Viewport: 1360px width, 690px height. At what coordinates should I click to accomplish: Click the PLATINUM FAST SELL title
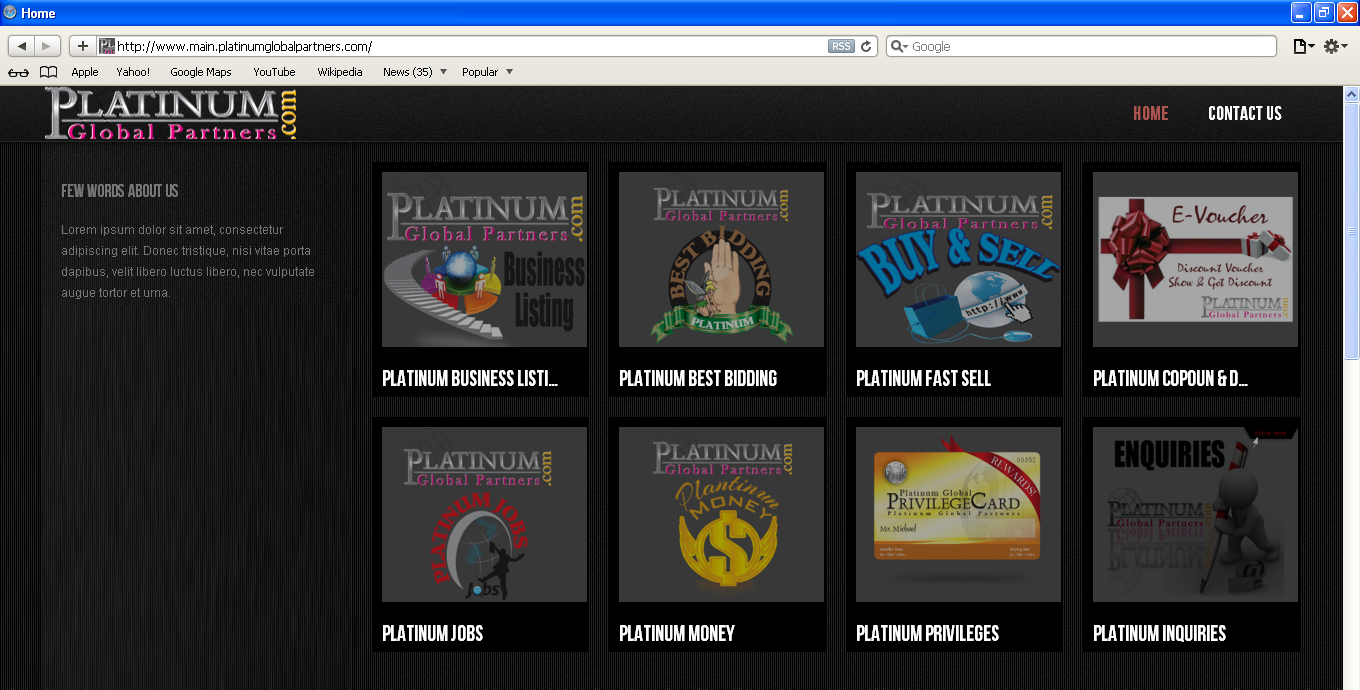[923, 378]
